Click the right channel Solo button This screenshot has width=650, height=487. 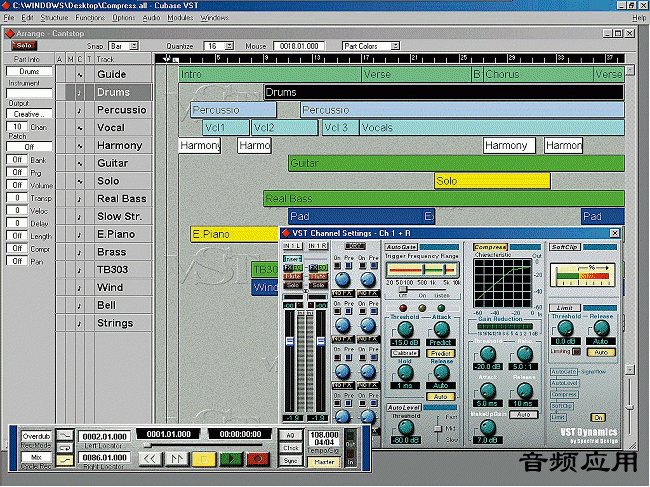[318, 285]
